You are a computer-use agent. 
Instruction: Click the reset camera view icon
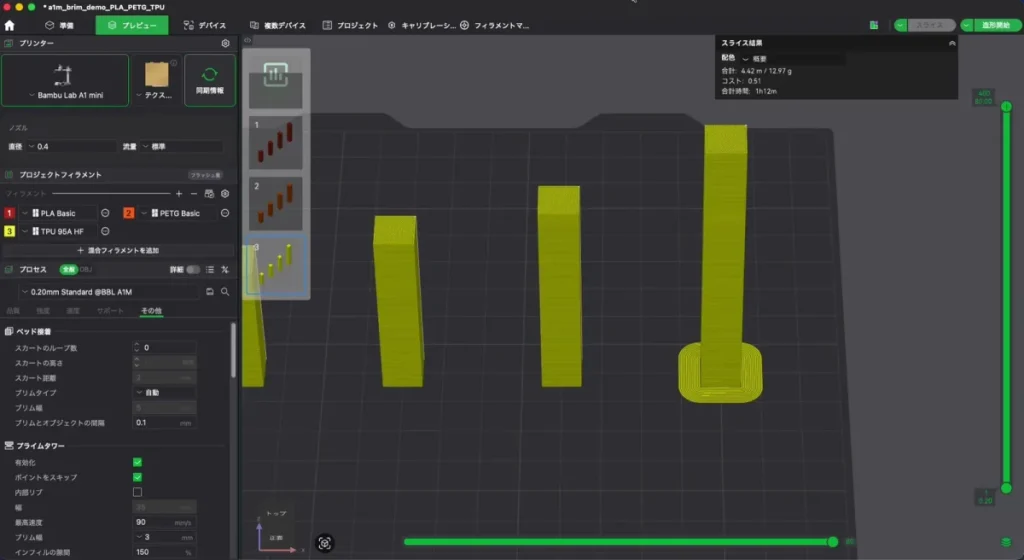pyautogui.click(x=325, y=543)
